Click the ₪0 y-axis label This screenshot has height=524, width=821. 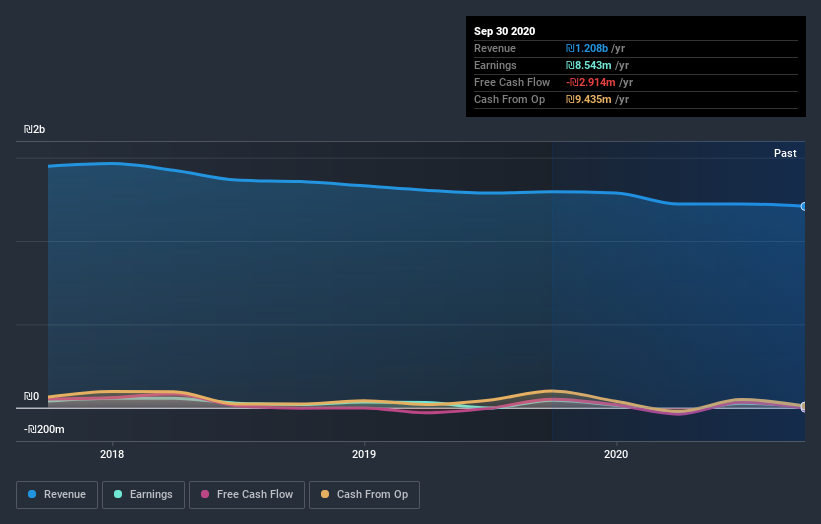click(31, 396)
